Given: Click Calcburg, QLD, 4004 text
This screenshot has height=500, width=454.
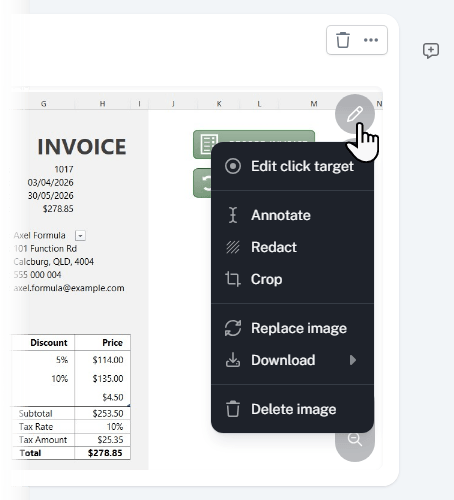Looking at the screenshot, I should (x=54, y=262).
